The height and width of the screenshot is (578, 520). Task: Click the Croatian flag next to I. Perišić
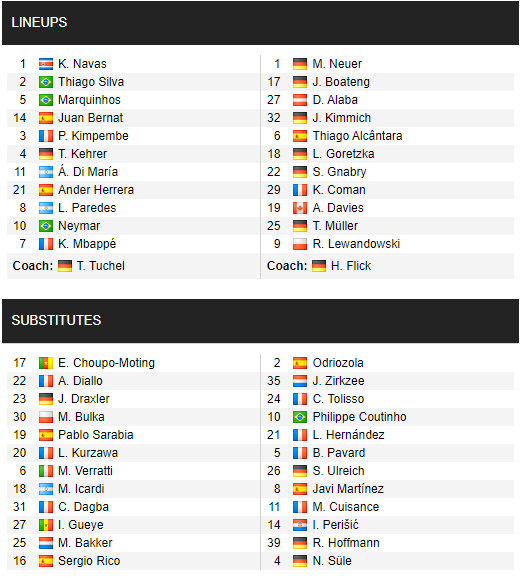click(x=300, y=525)
